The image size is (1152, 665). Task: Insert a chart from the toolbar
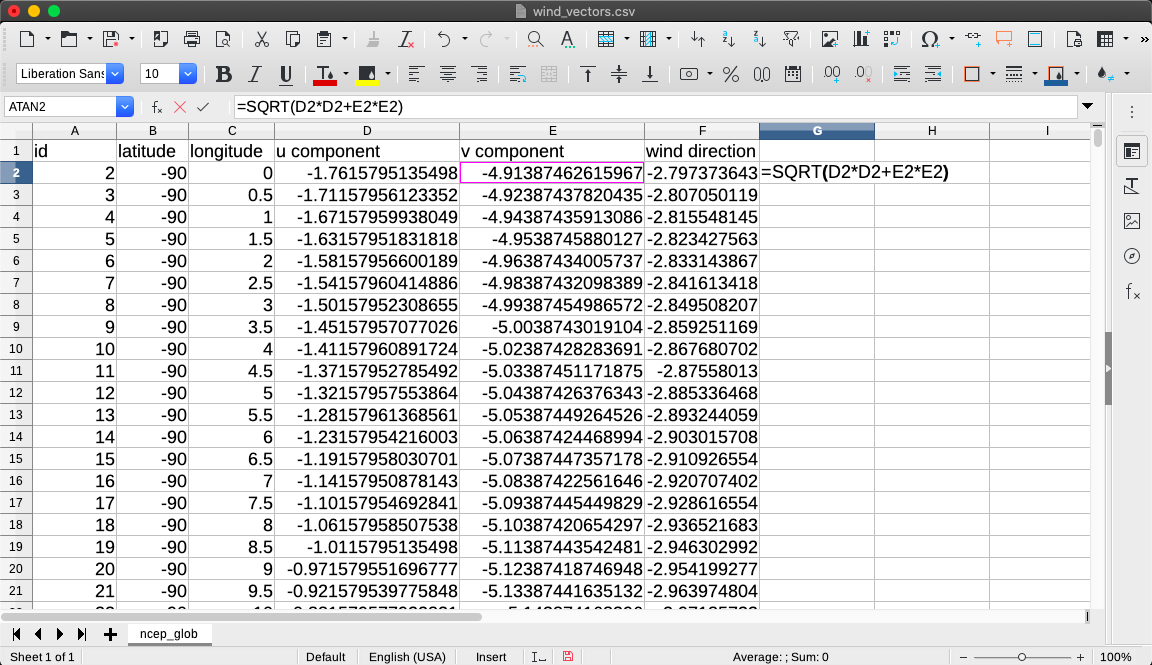click(x=861, y=40)
